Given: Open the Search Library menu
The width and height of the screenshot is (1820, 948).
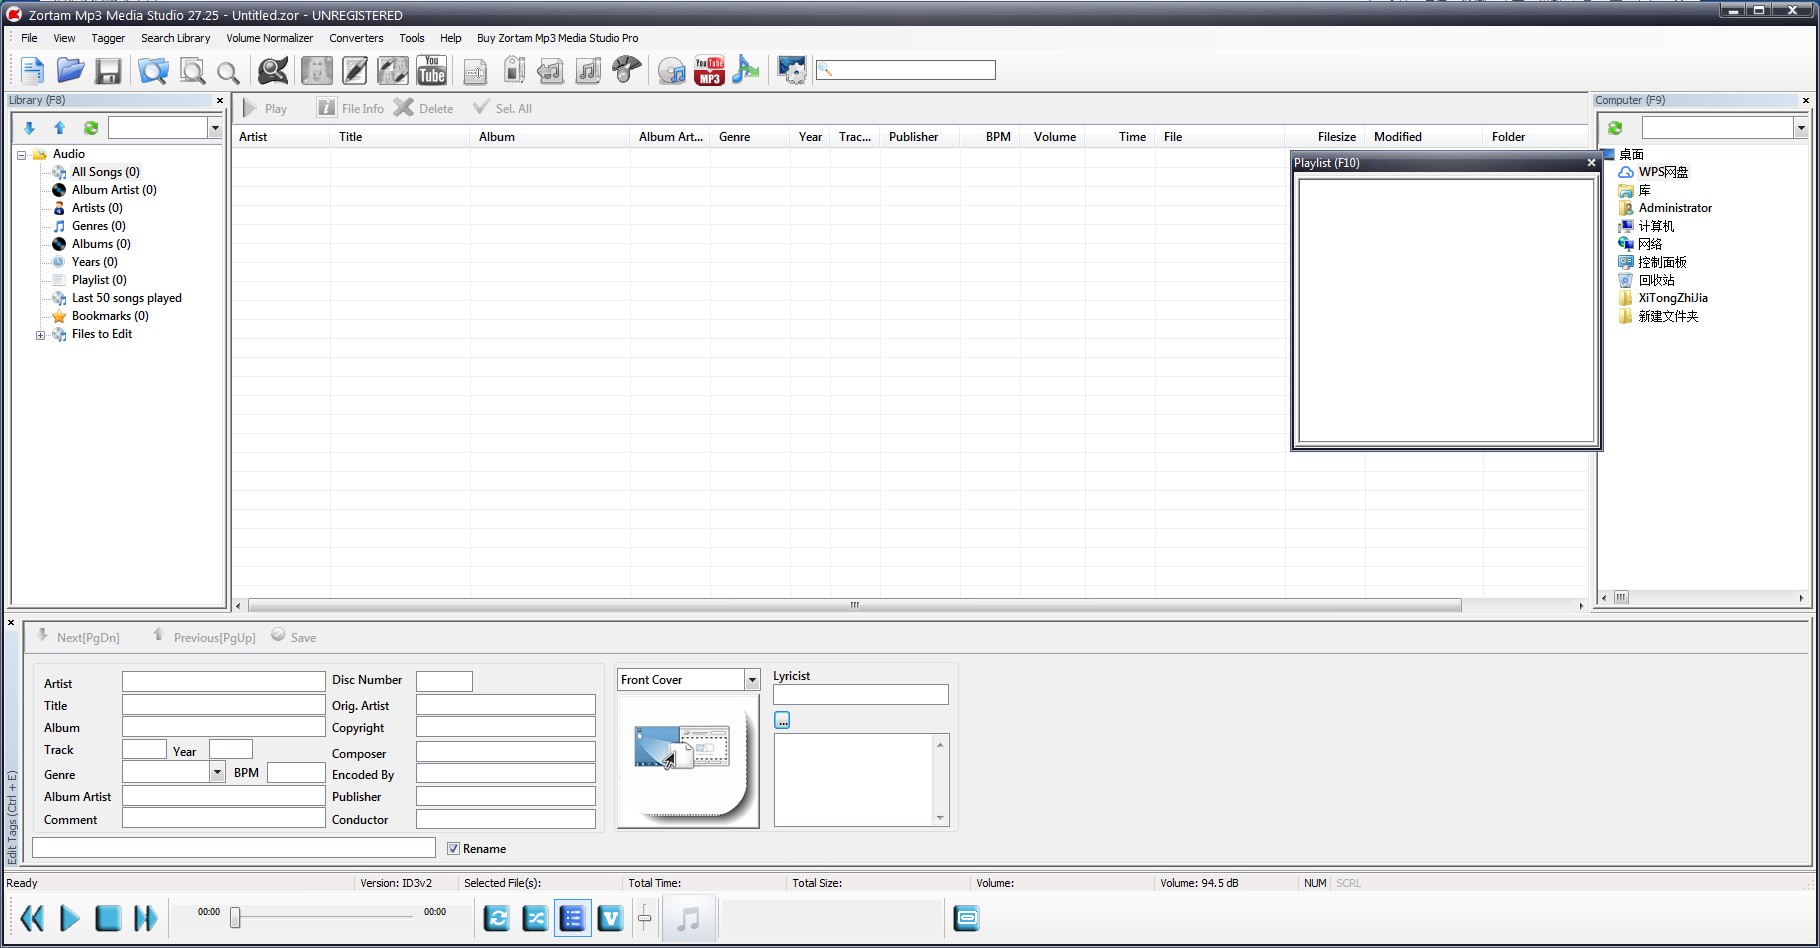Looking at the screenshot, I should click(x=176, y=38).
